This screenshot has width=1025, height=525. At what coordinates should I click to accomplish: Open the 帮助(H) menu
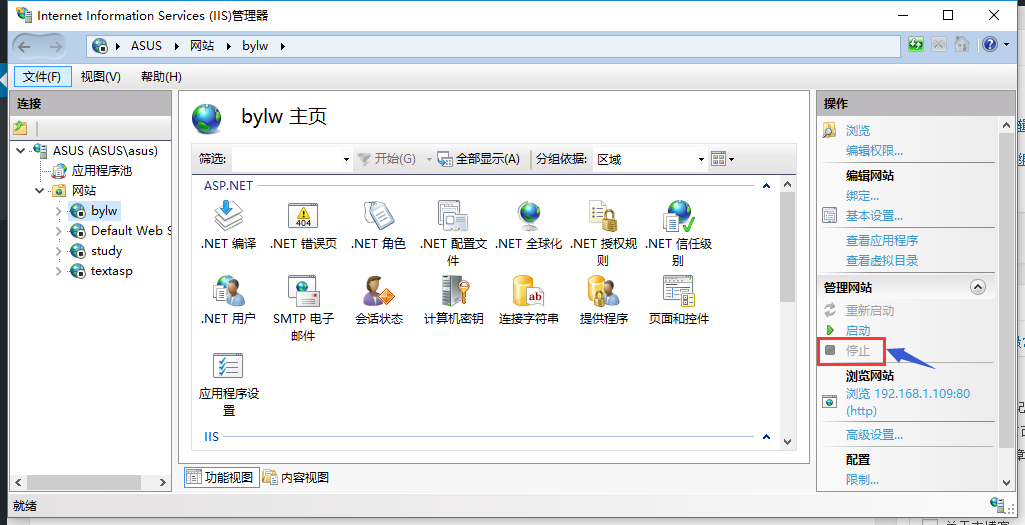[161, 76]
